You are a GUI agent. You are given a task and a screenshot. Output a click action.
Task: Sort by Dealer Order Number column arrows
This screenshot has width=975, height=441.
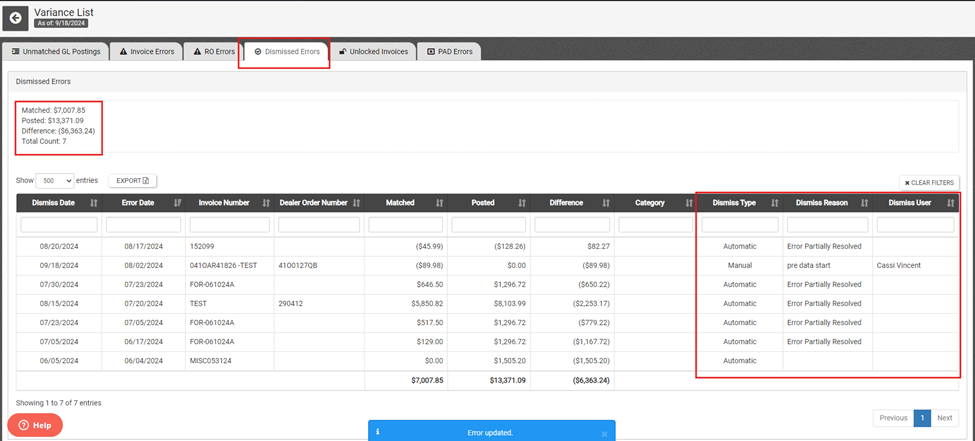[x=356, y=203]
